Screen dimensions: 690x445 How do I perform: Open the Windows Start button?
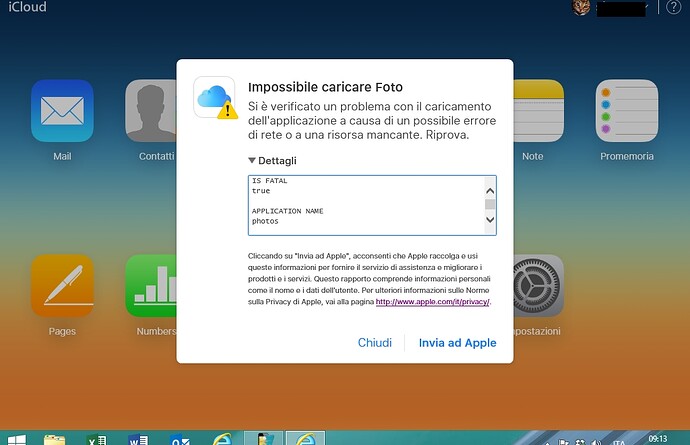coord(17,440)
